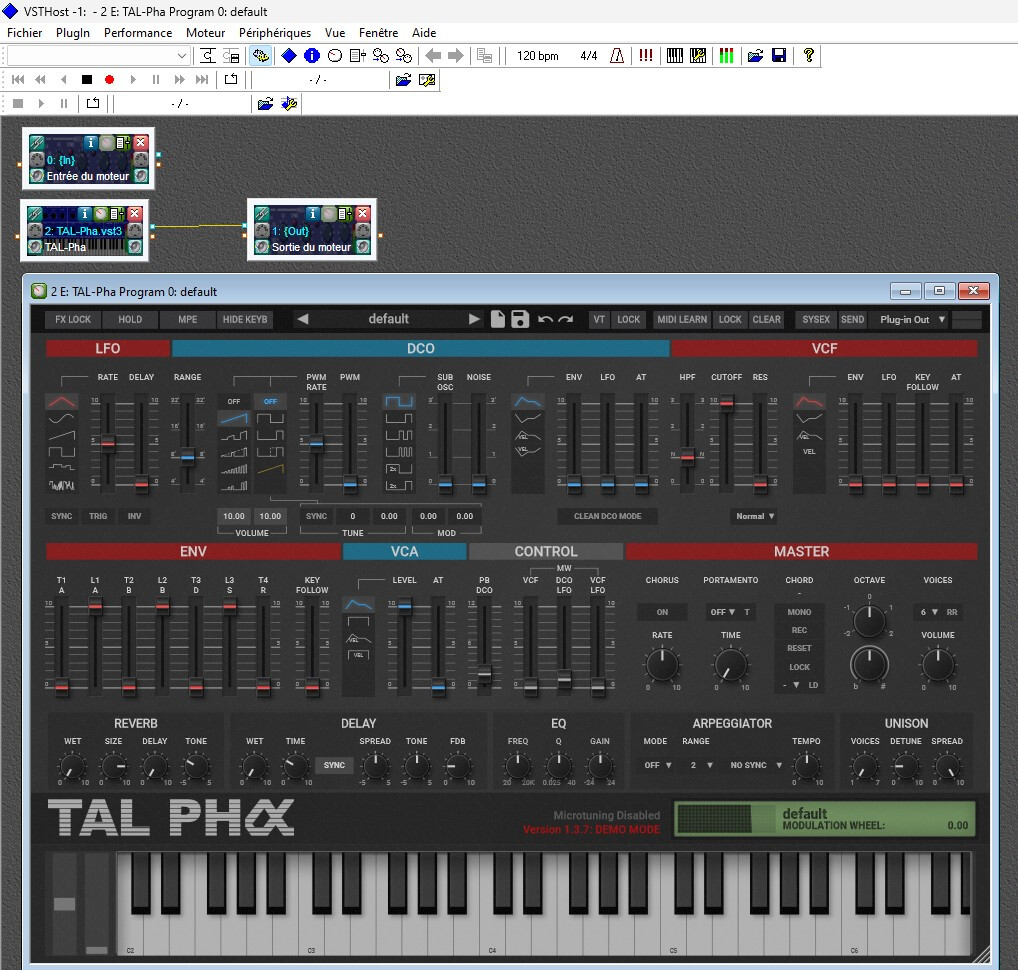Click the yellow question mark help icon
The image size is (1018, 970).
[x=808, y=56]
